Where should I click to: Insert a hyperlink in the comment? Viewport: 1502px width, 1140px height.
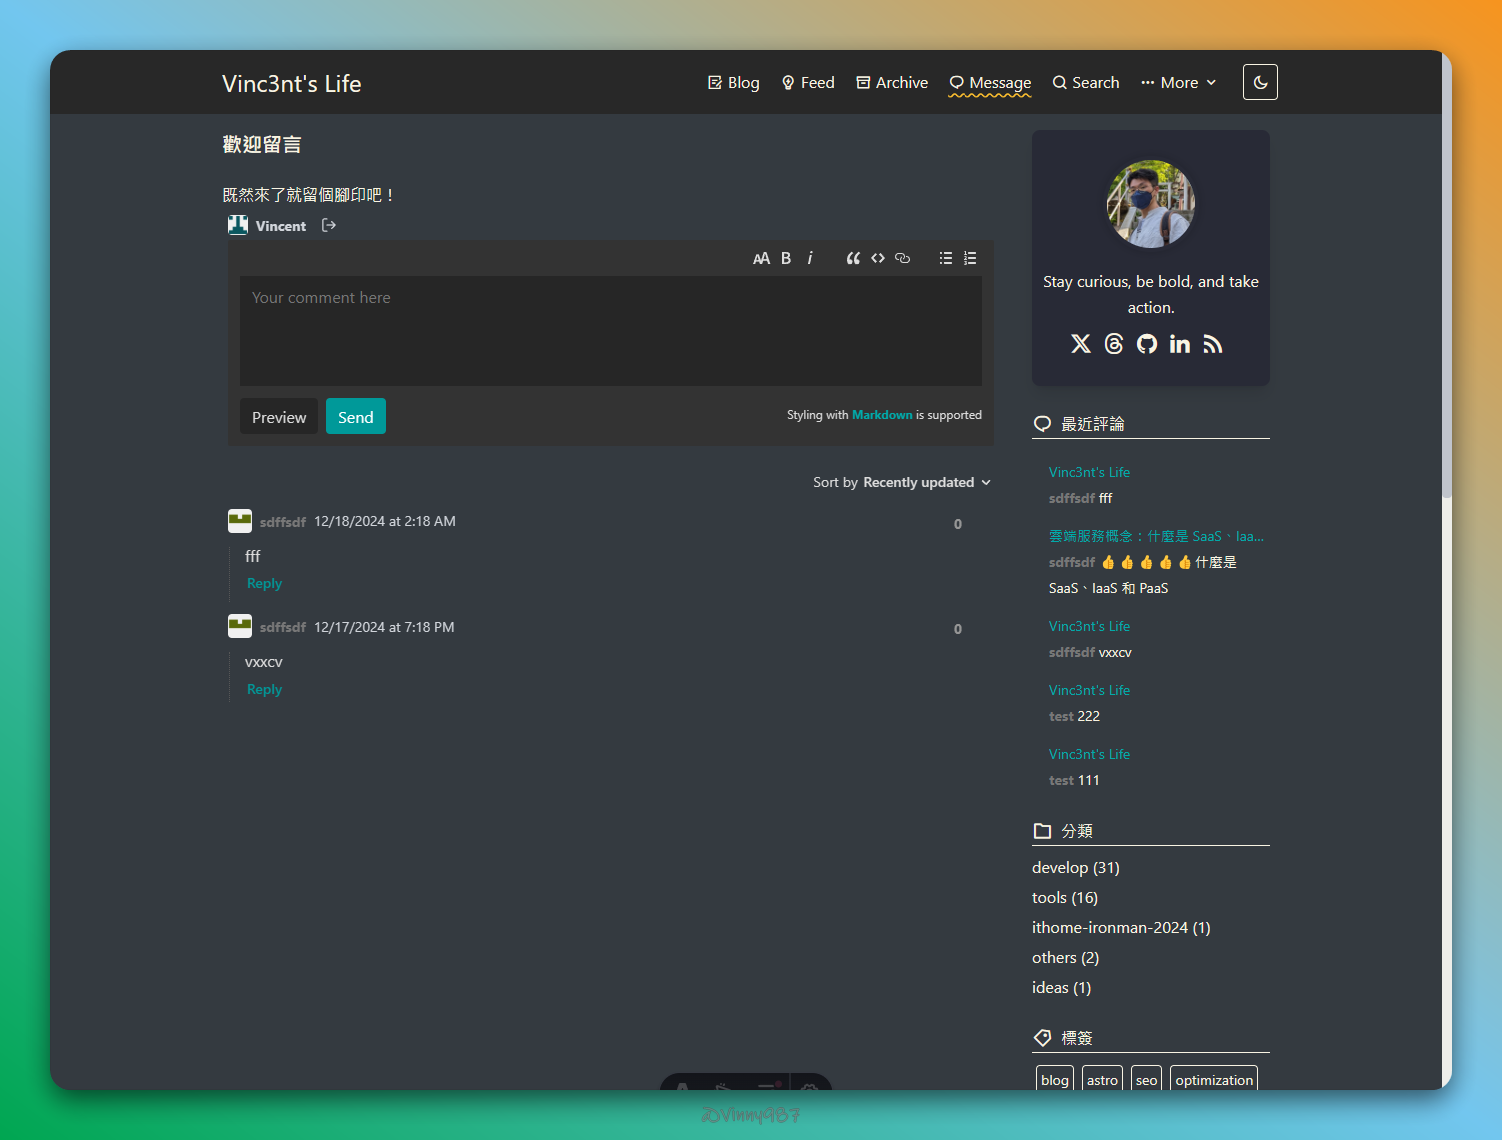pyautogui.click(x=902, y=258)
